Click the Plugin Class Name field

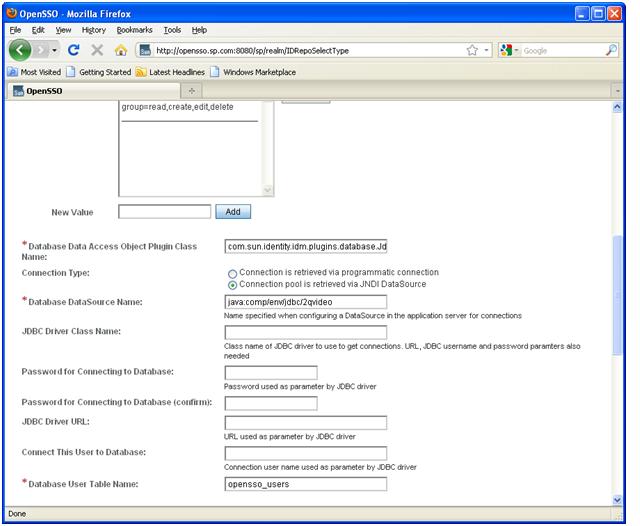306,246
